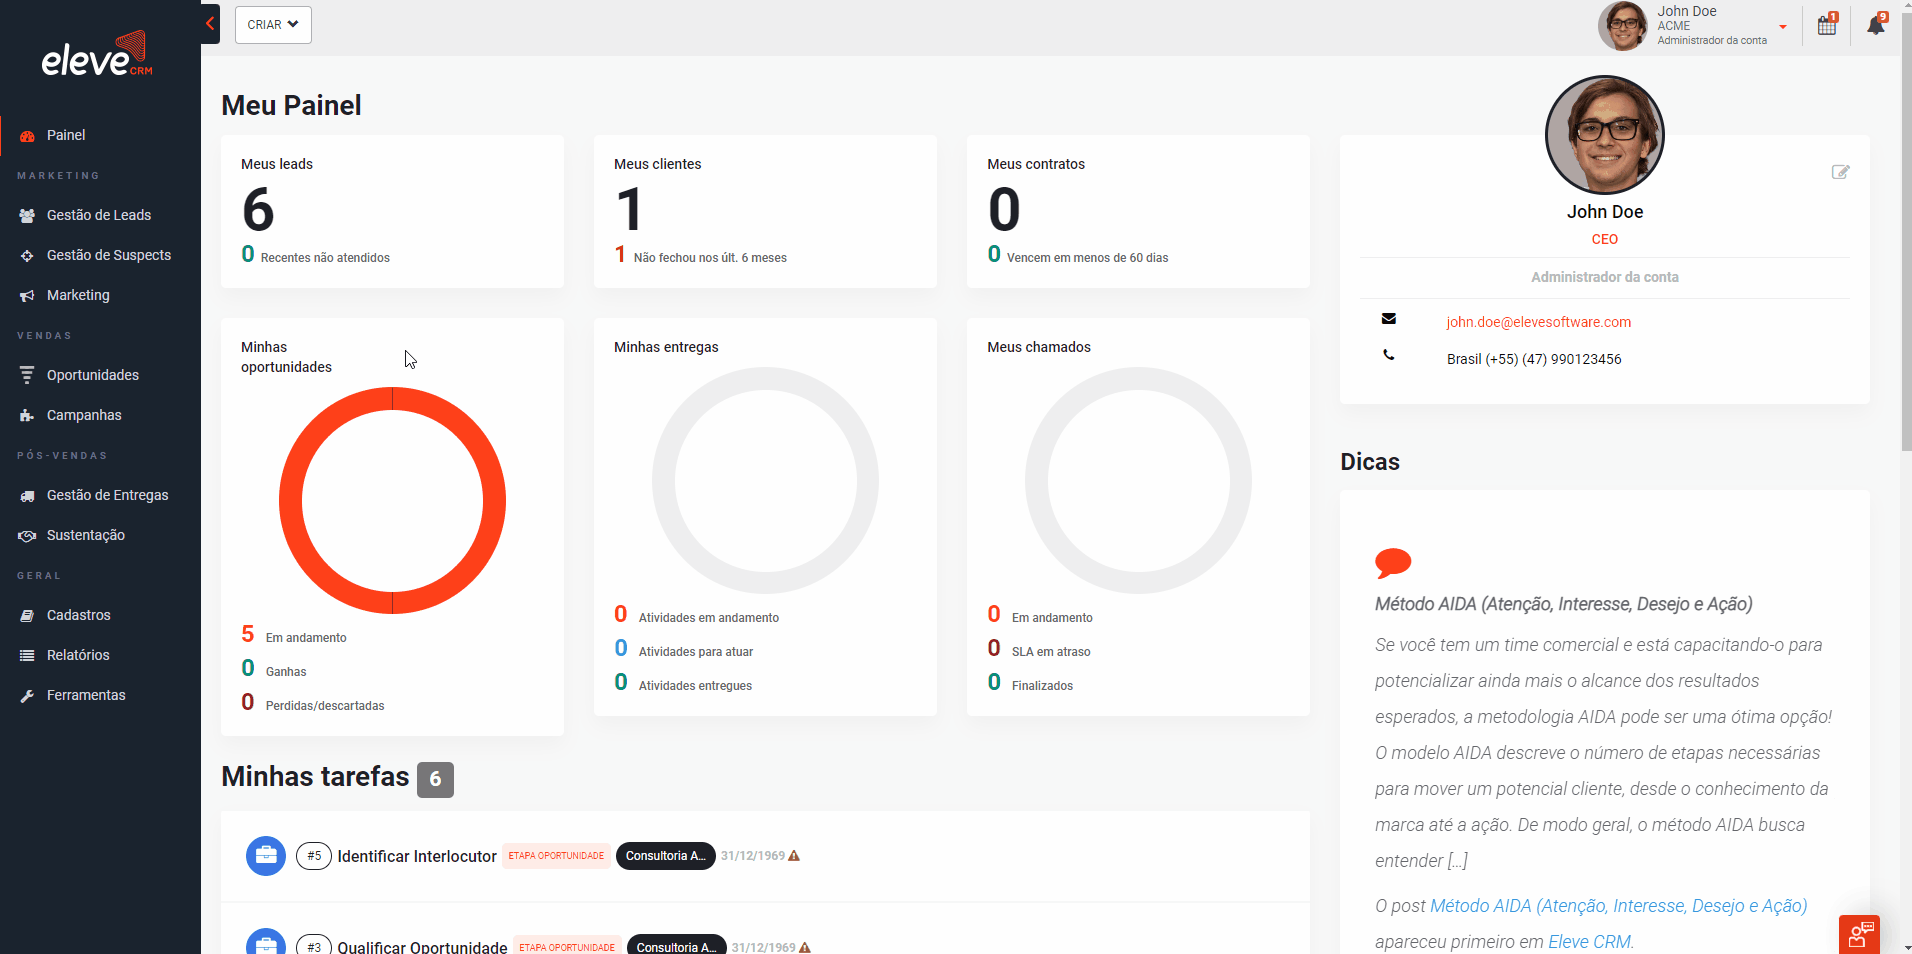The image size is (1912, 954).
Task: Open Relatórios from the sidebar
Action: [x=78, y=655]
